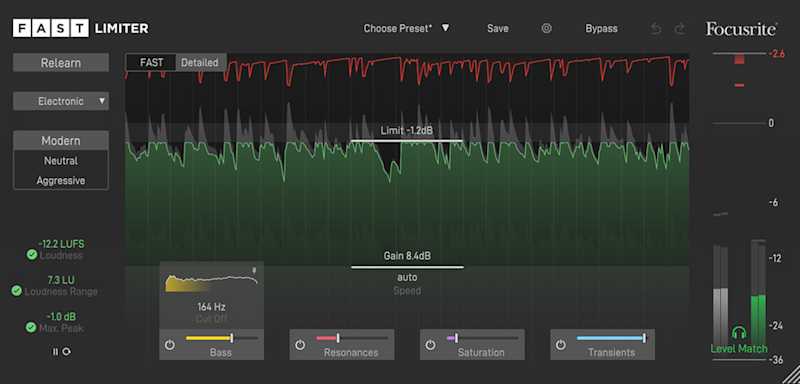Toggle the Bass power button
Screen dimensions: 800x384
click(170, 345)
